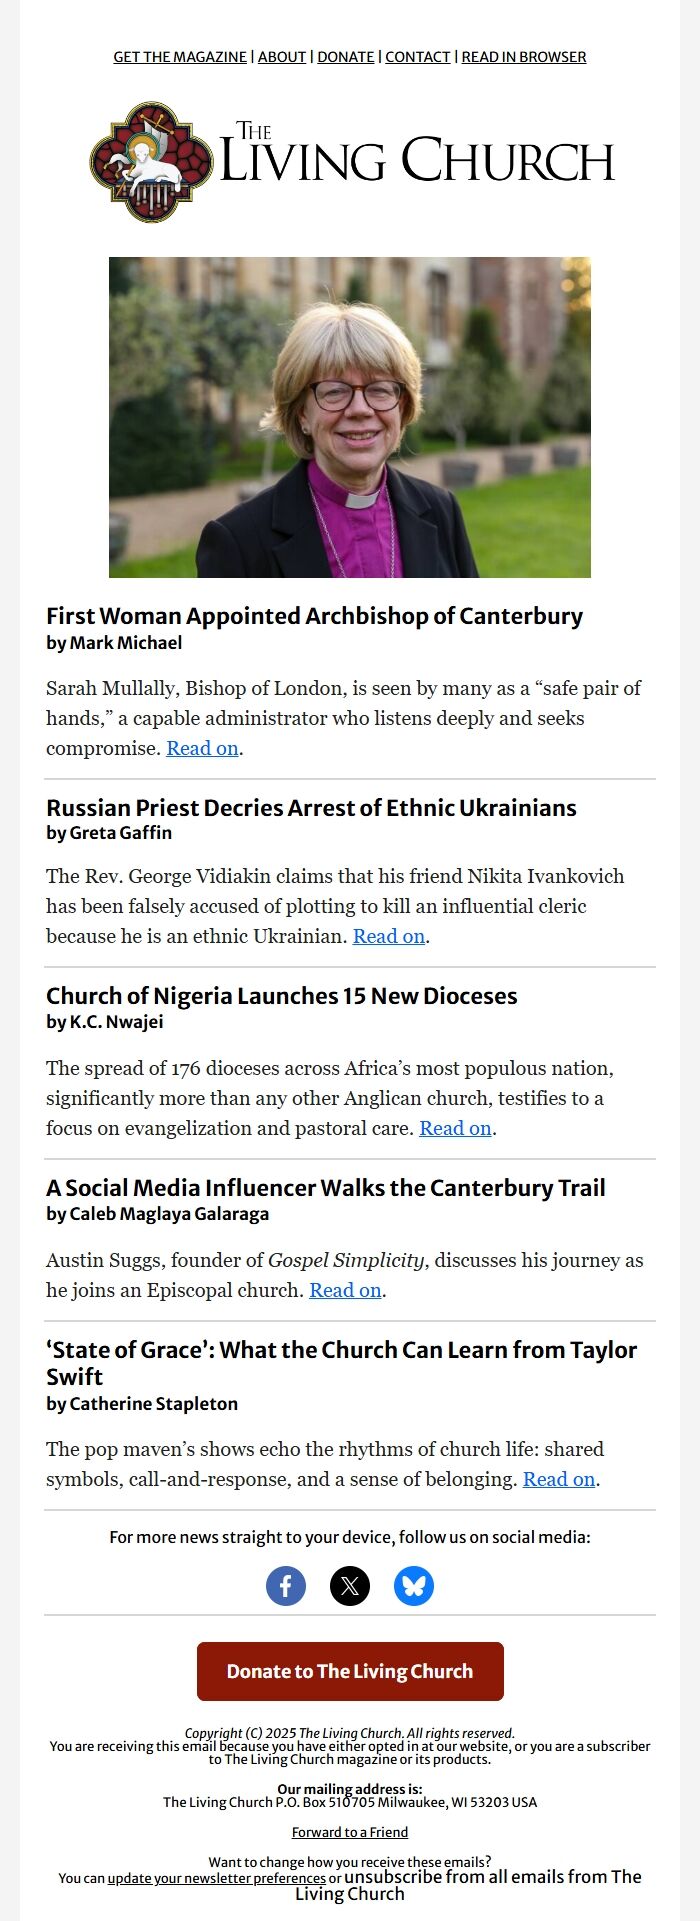Open update your newsletter preferences link
Screen dimensions: 700x1921
click(x=217, y=1878)
